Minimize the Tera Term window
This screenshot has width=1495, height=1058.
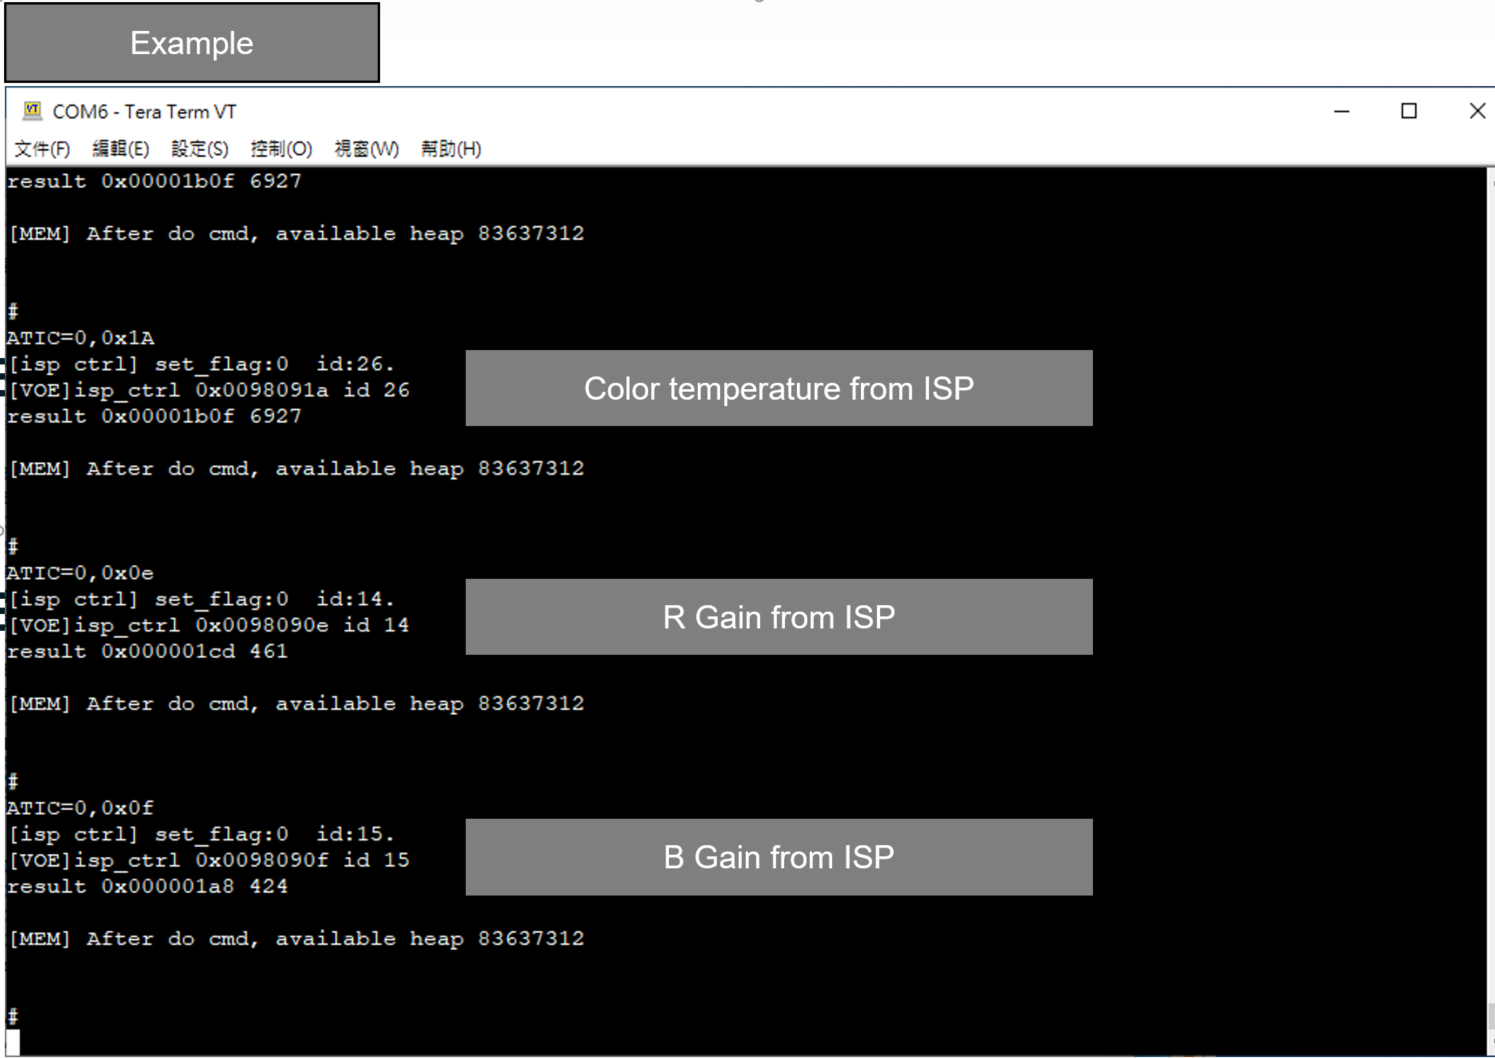(1342, 111)
